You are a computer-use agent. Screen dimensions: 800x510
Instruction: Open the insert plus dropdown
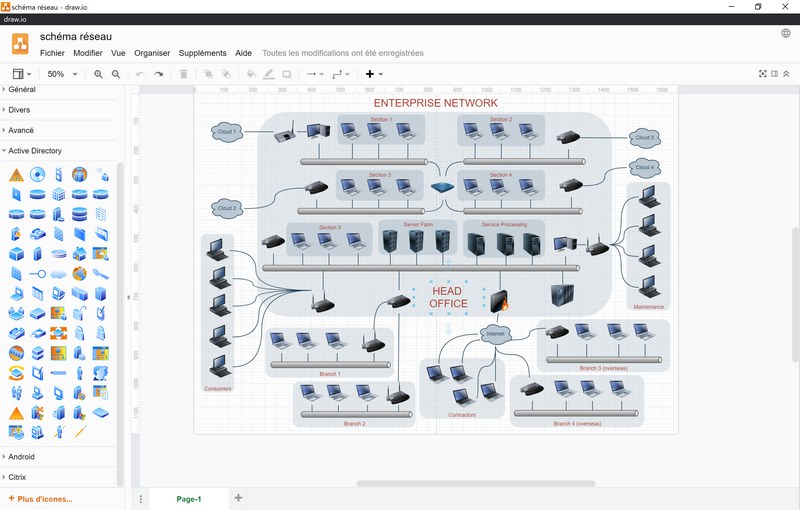tap(374, 74)
